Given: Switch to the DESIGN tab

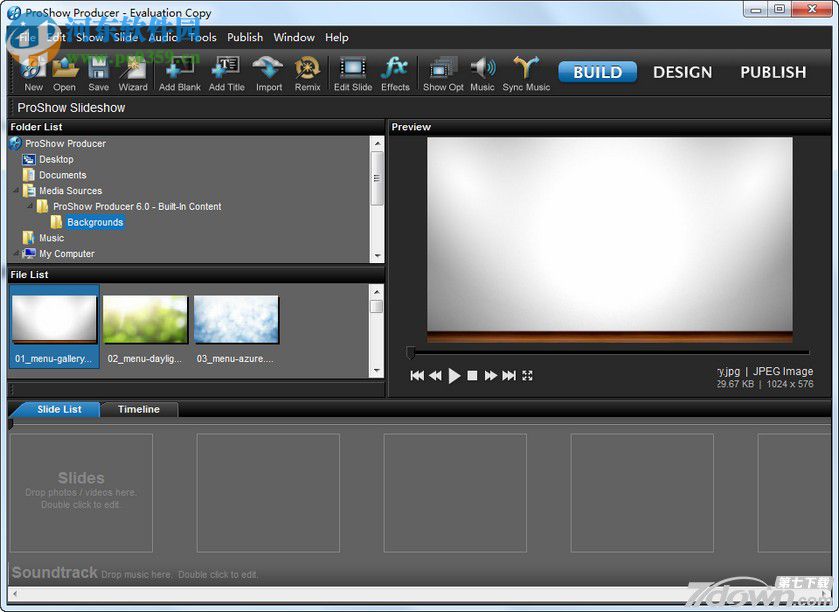Looking at the screenshot, I should [682, 71].
